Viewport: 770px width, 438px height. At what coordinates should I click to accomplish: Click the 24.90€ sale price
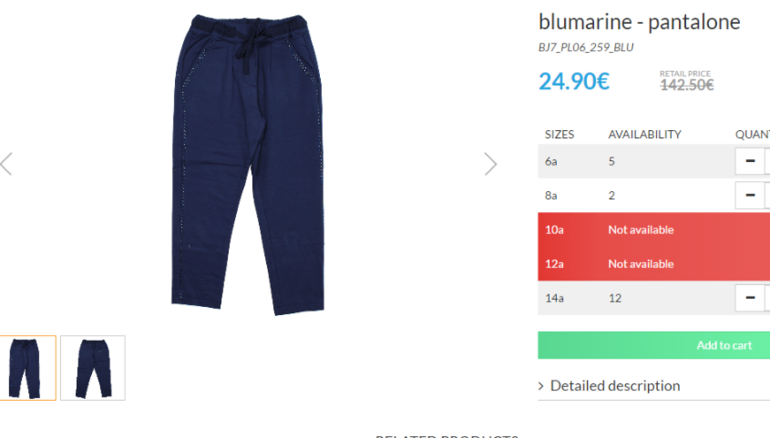point(574,81)
